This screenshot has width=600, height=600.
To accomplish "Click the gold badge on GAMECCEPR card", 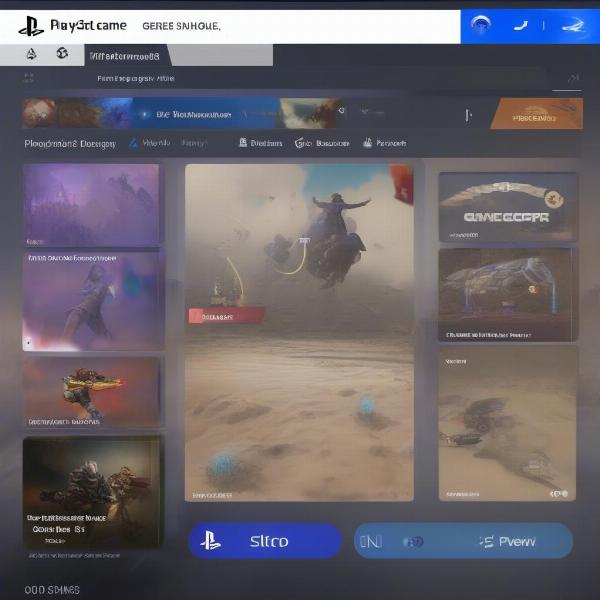I will click(554, 199).
